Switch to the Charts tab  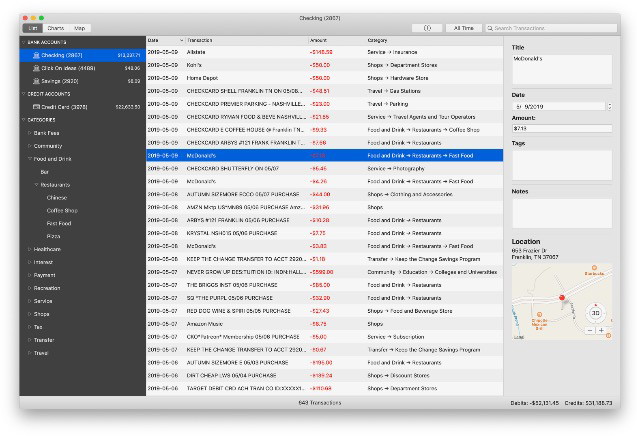pos(56,28)
